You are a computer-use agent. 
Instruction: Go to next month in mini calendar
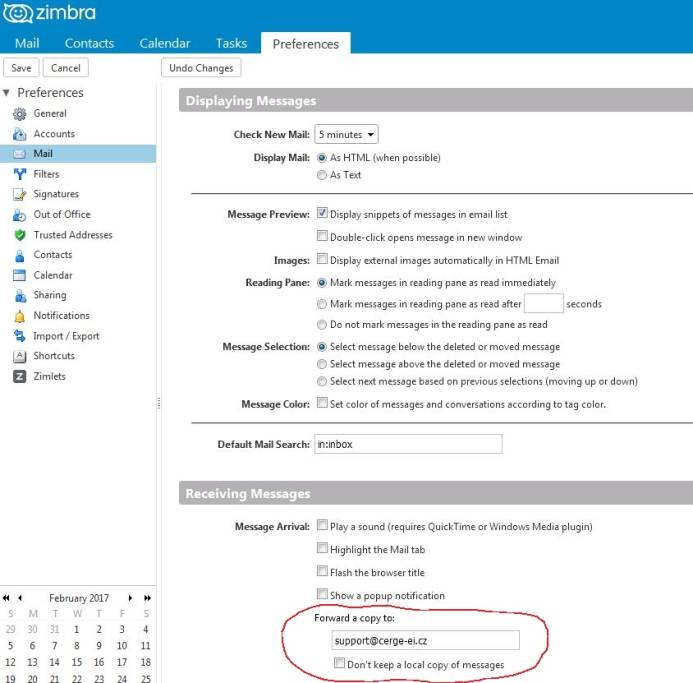(x=130, y=597)
